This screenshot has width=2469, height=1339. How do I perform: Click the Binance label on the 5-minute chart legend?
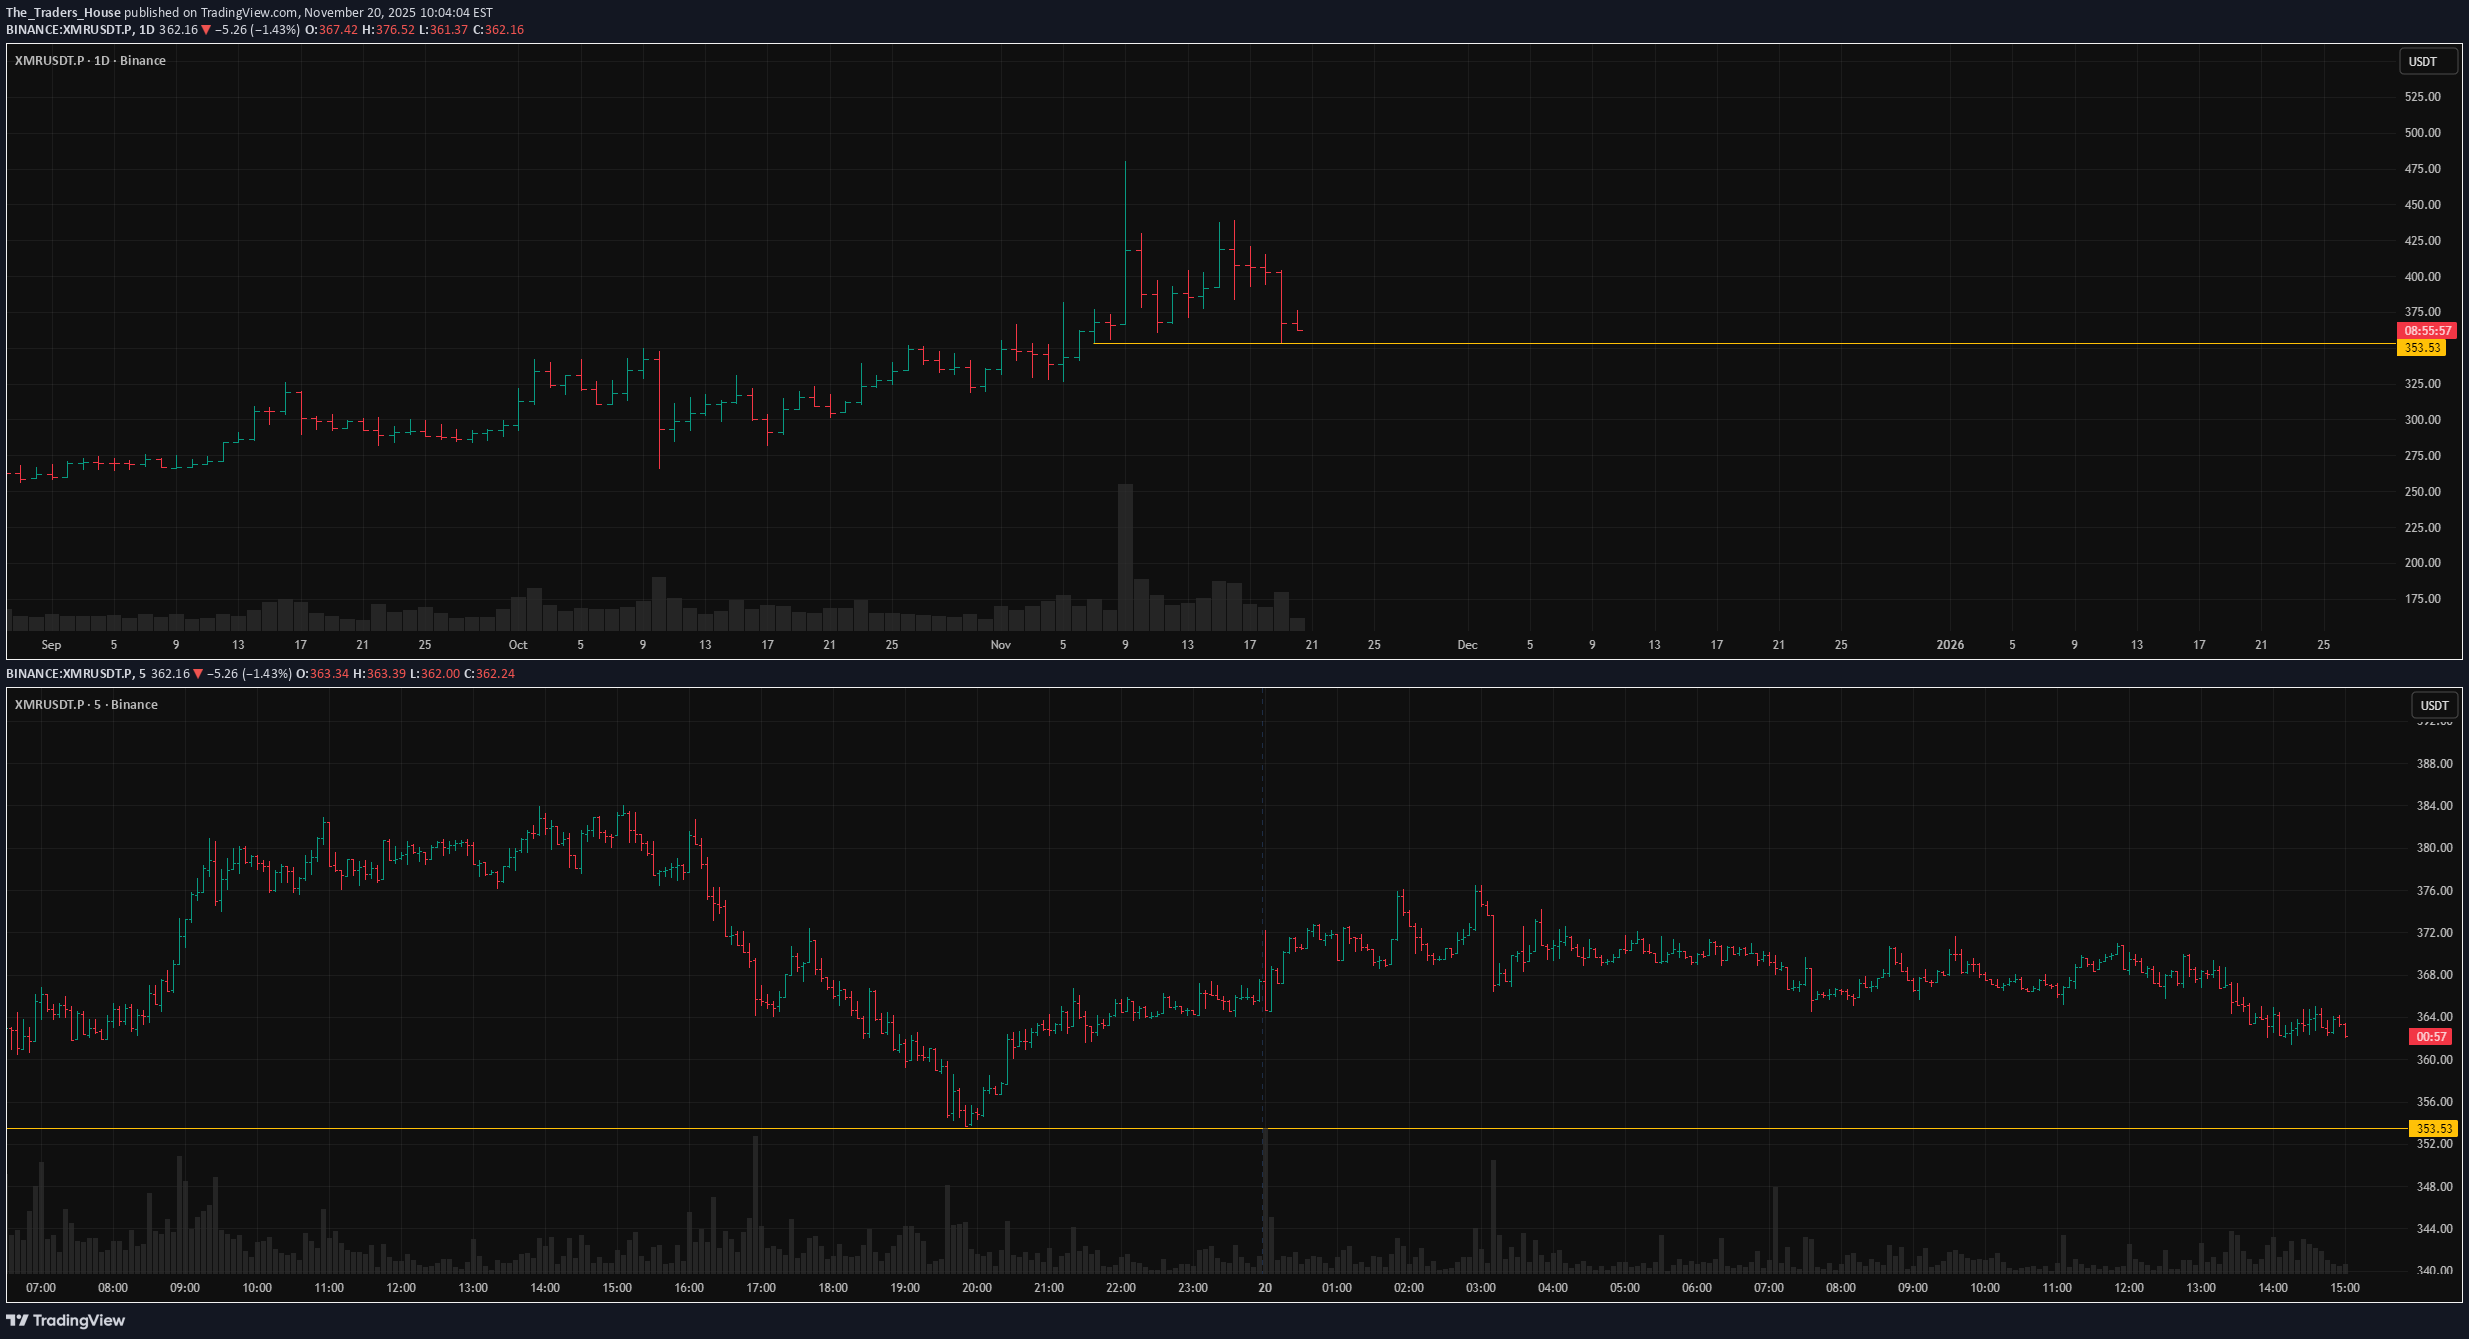[134, 704]
